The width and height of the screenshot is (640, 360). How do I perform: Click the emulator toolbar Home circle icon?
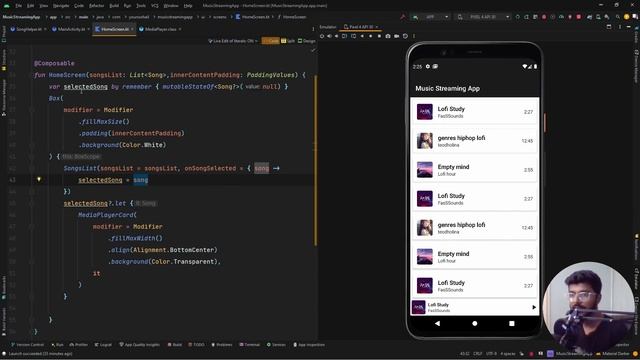point(370,36)
